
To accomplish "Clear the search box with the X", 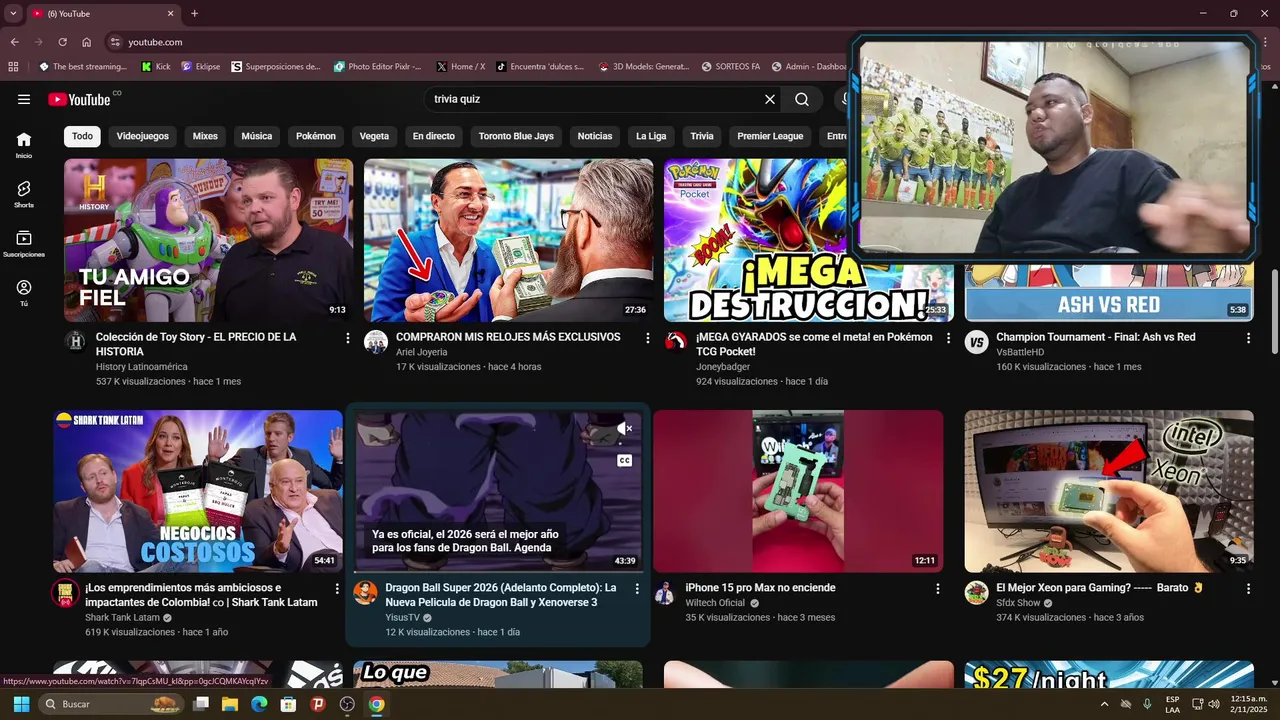I will click(770, 99).
